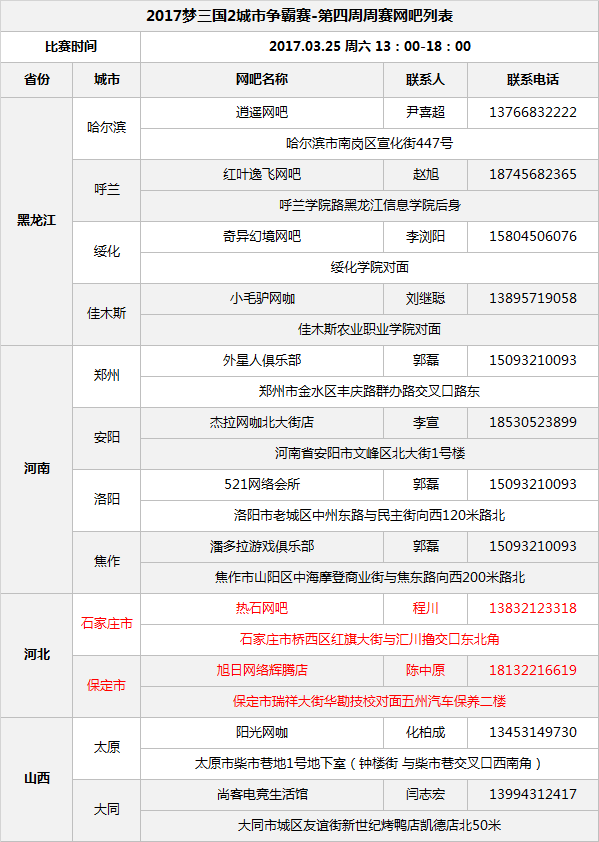This screenshot has height=842, width=599.
Task: Click the 尚客电竞生活馆 cell
Action: [x=262, y=795]
